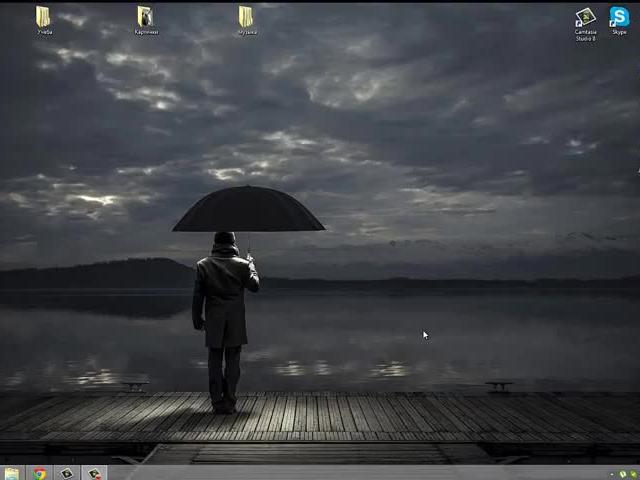Select the Музыка folder on the desktop
This screenshot has width=640, height=480.
247,20
